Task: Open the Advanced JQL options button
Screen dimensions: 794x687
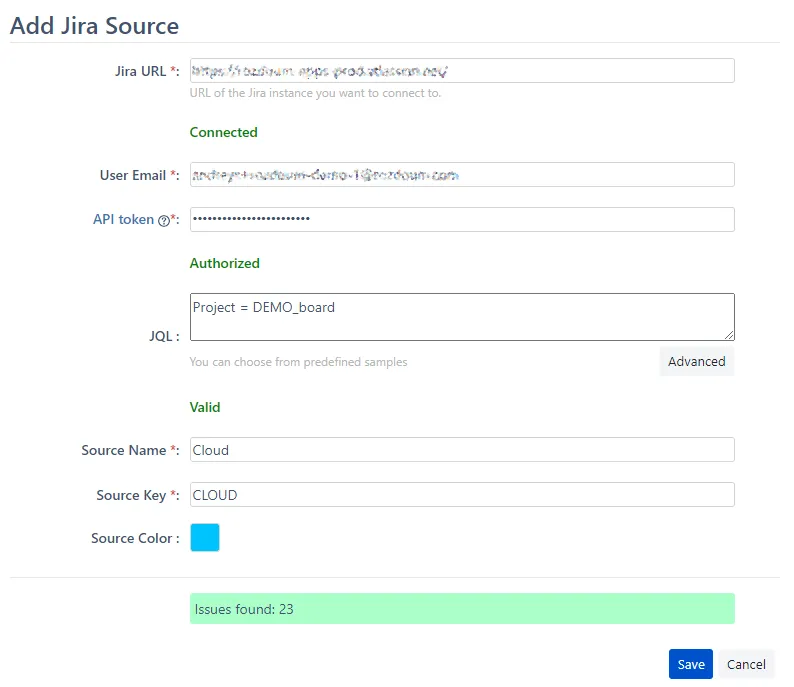Action: click(697, 361)
